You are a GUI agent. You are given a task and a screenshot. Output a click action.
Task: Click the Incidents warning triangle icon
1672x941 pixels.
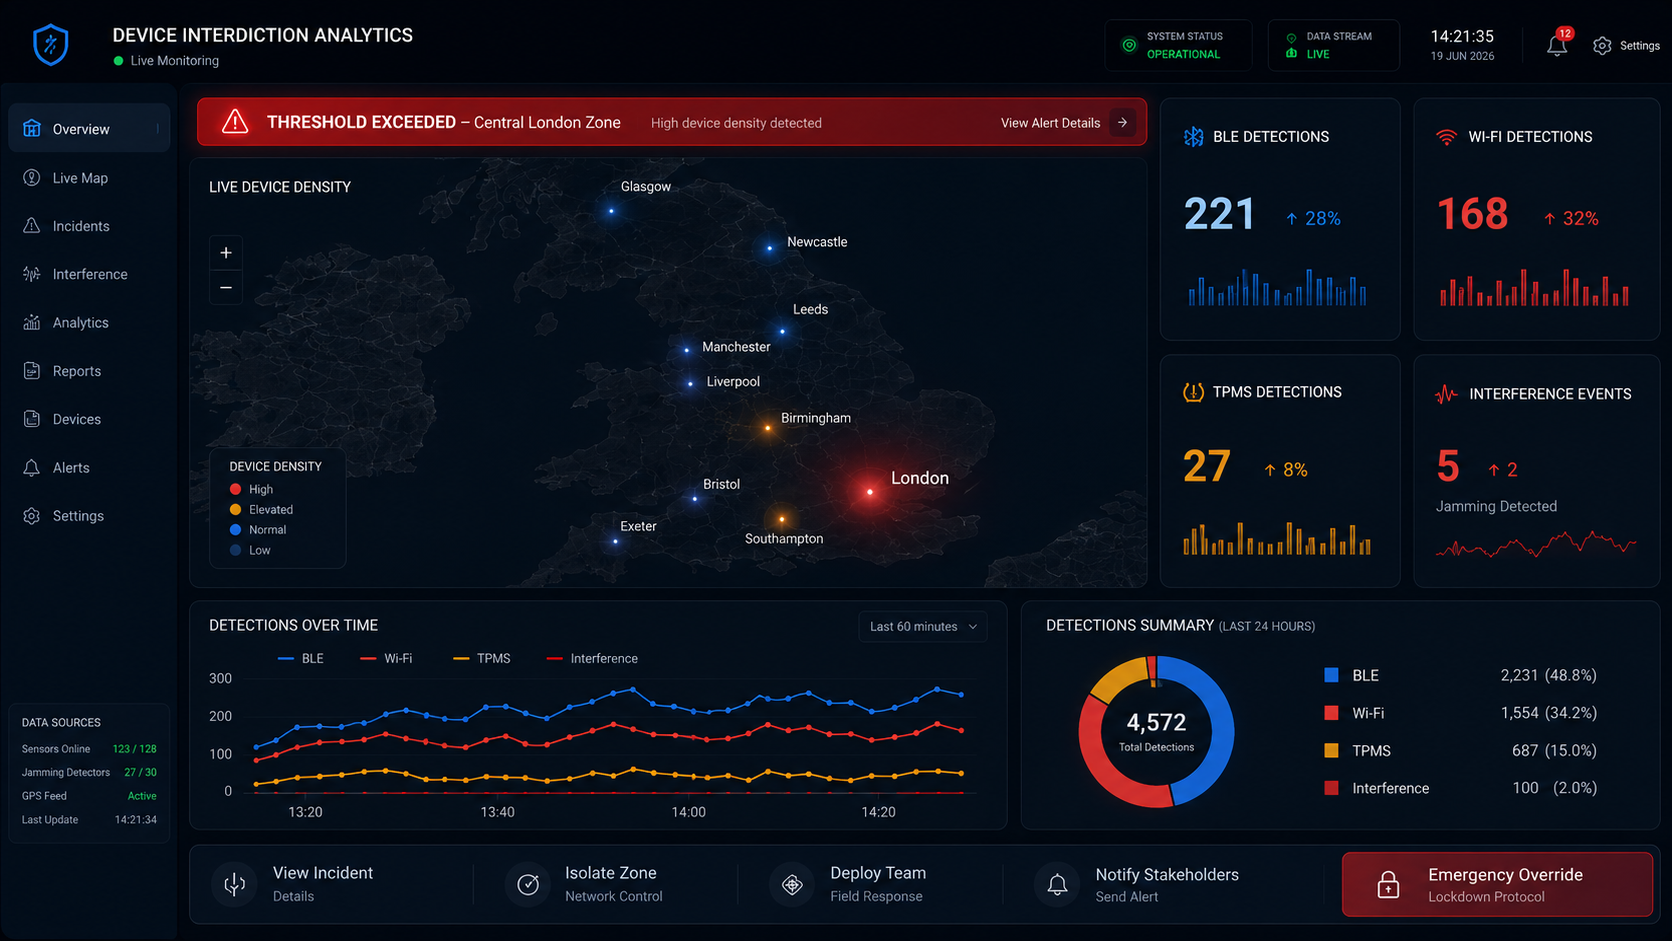point(32,226)
